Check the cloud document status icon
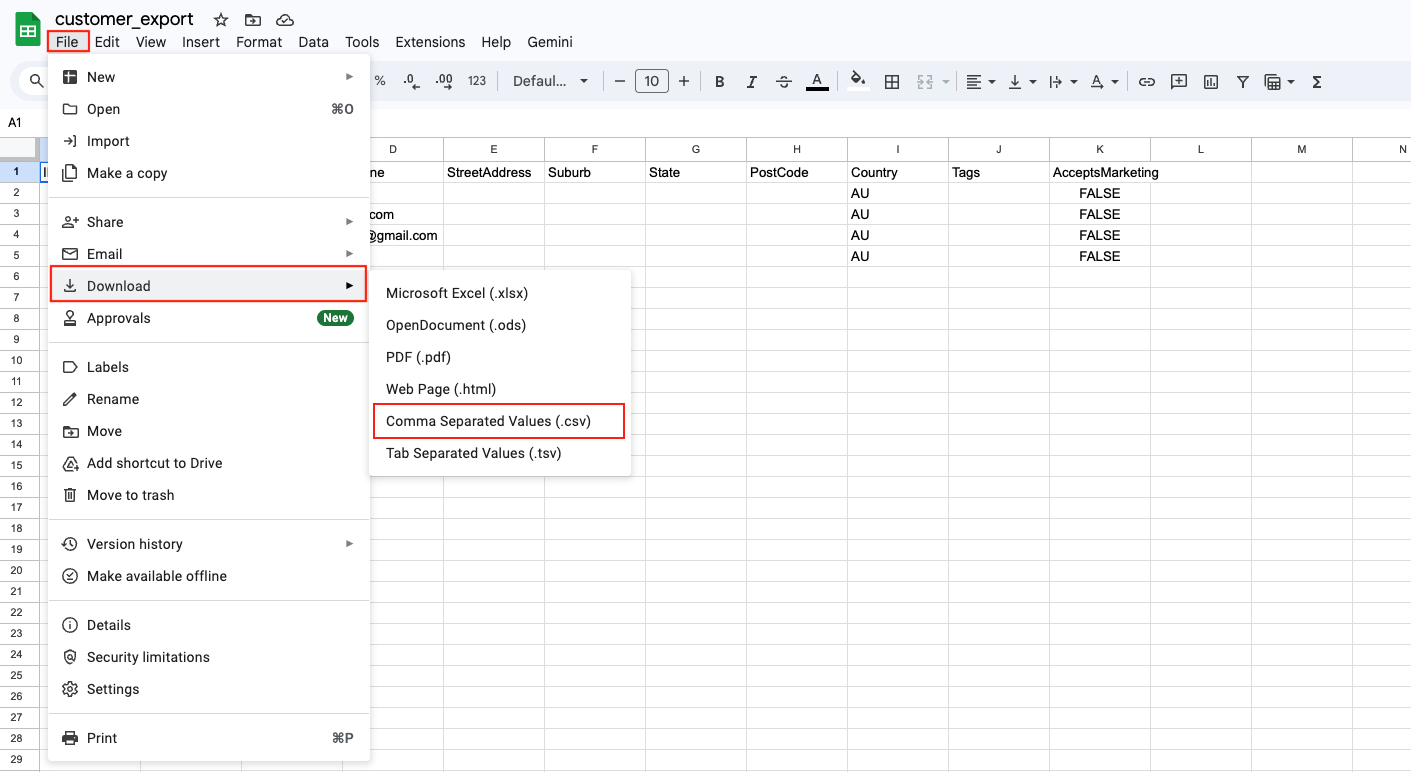 [x=285, y=20]
